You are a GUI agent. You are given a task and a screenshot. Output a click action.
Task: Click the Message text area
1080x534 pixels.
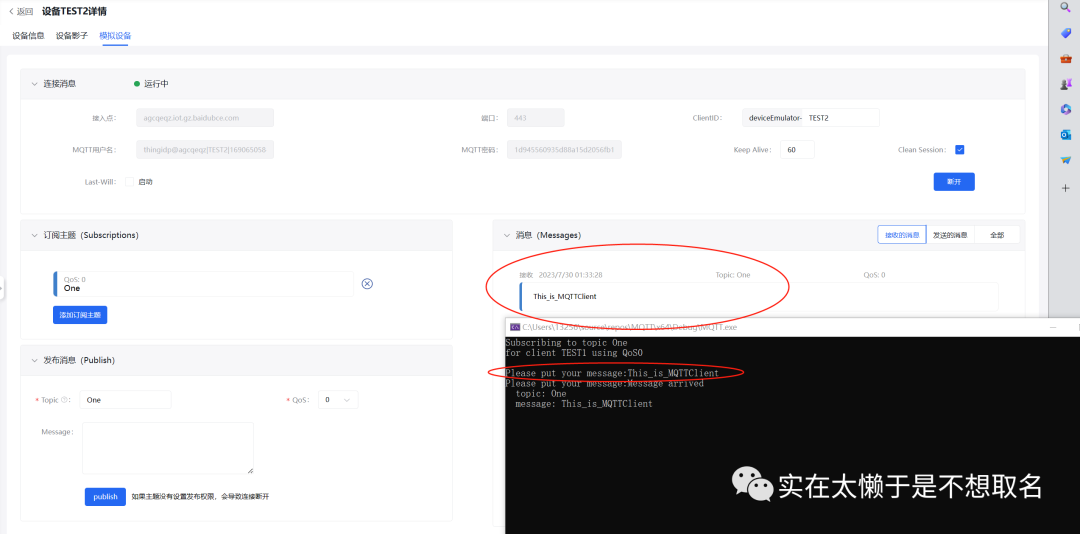[x=167, y=447]
